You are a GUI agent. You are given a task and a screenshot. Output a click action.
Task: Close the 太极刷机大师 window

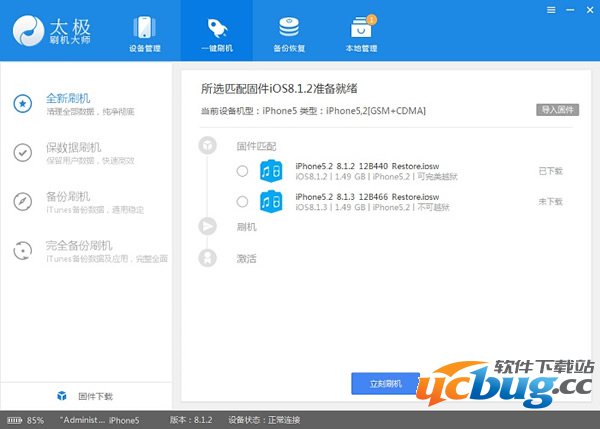point(590,10)
